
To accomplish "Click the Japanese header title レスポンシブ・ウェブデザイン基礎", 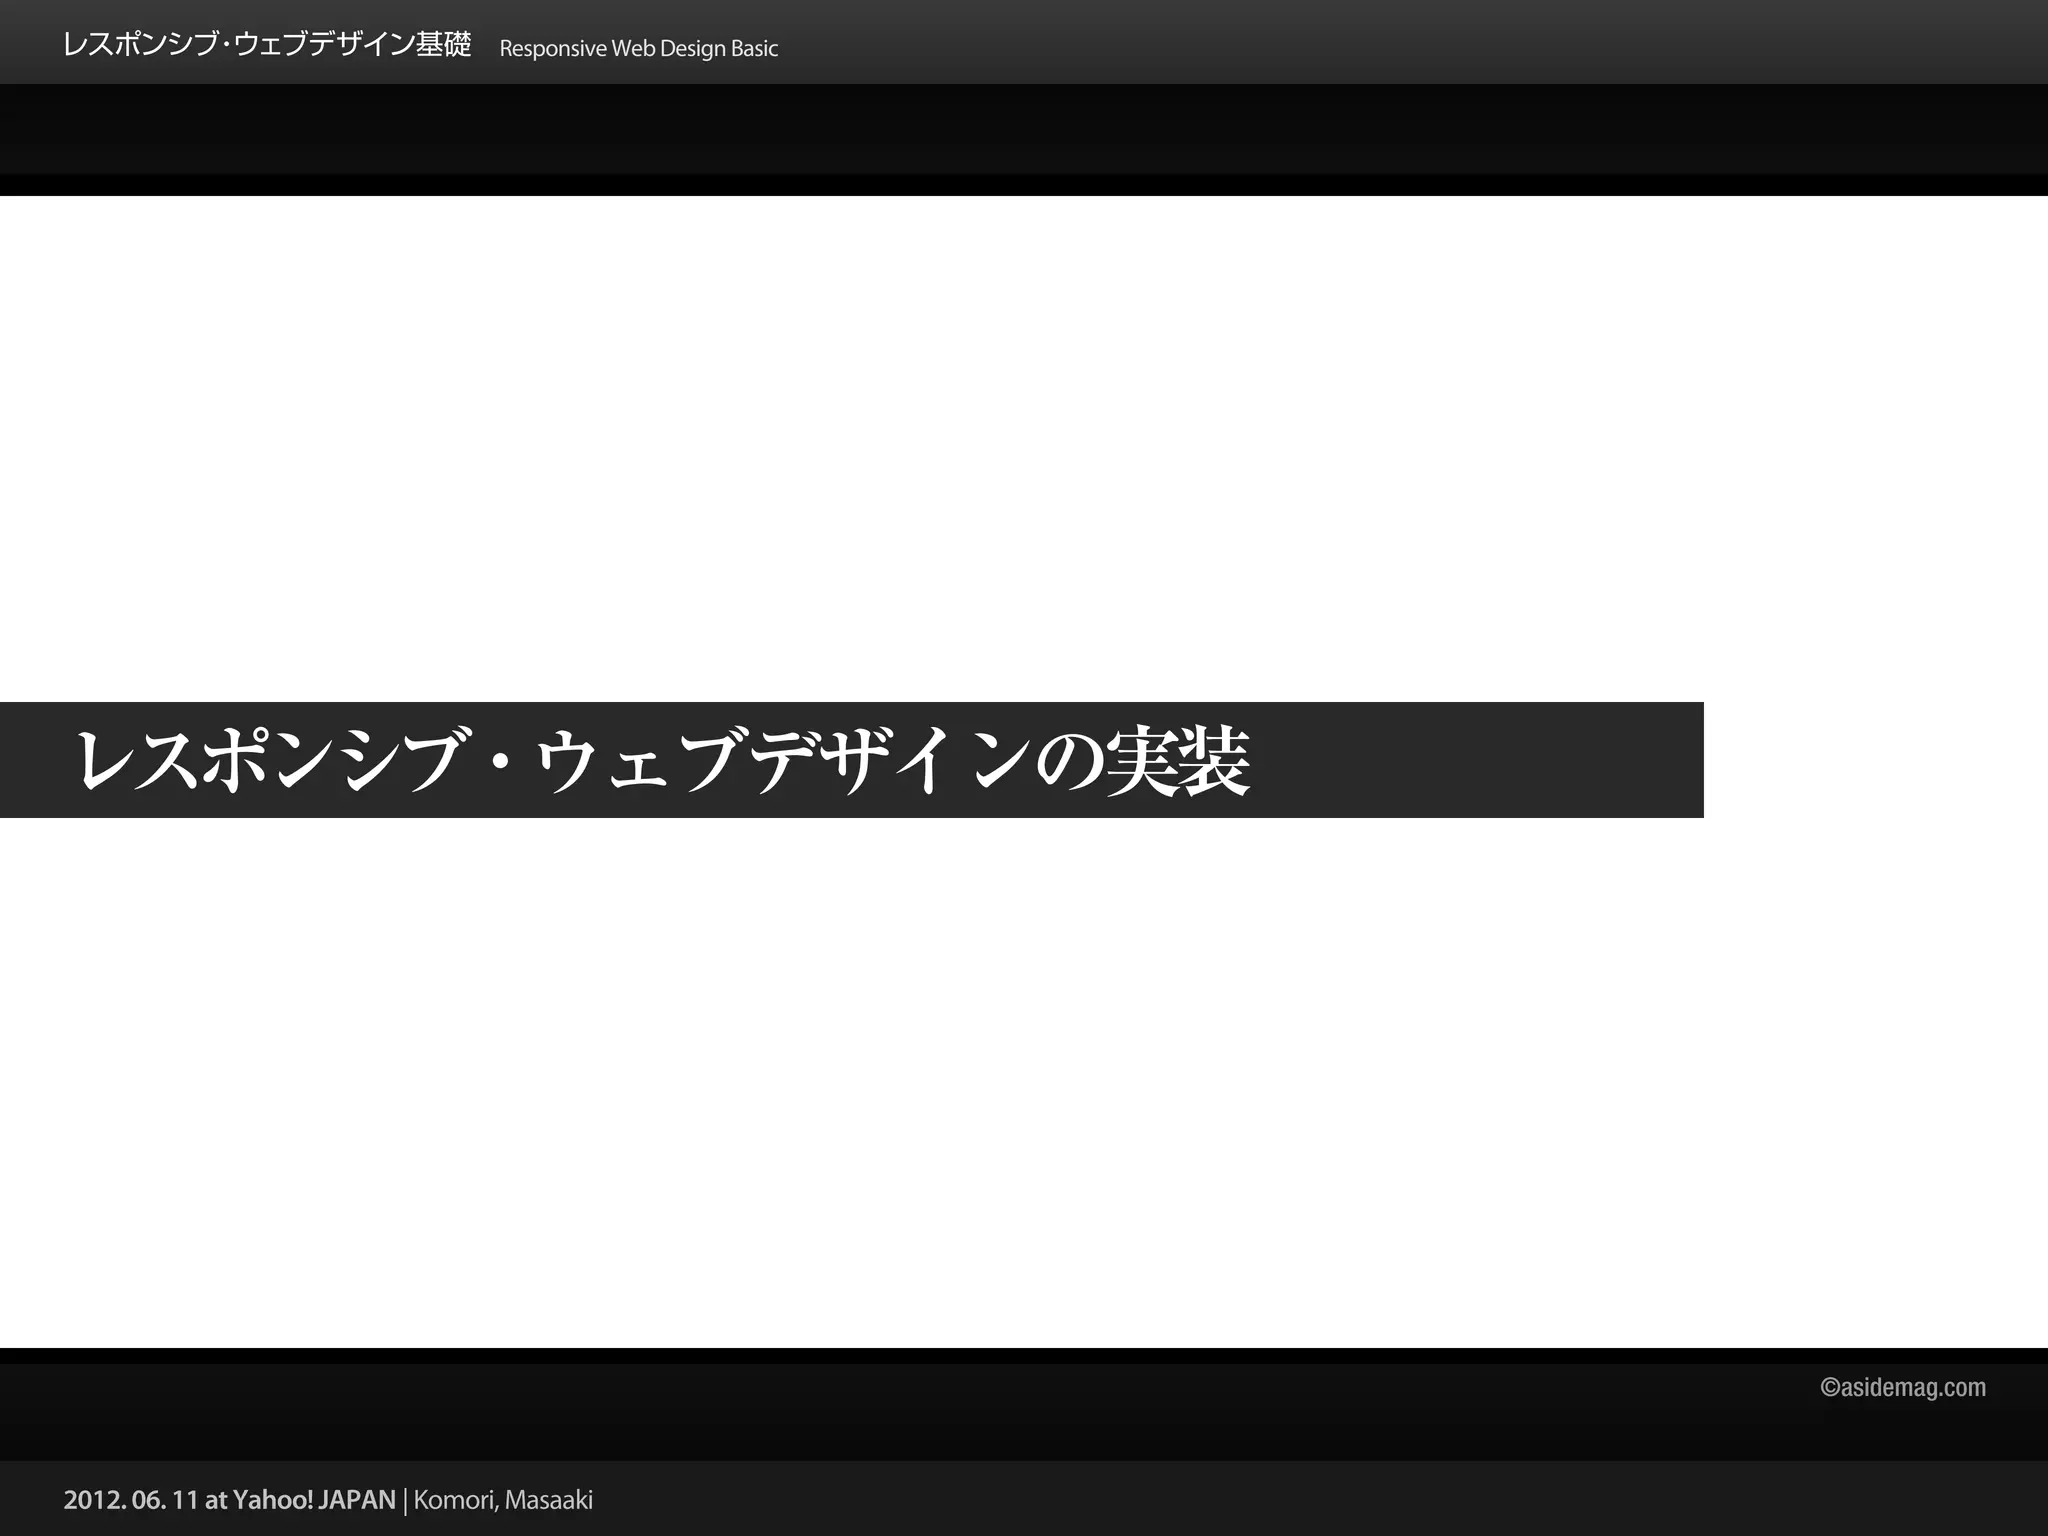I will coord(267,45).
